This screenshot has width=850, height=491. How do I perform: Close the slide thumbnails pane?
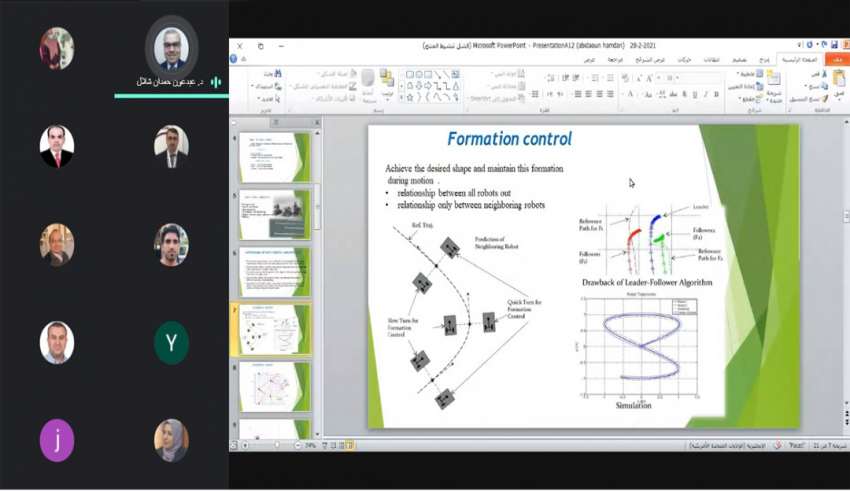[x=317, y=123]
